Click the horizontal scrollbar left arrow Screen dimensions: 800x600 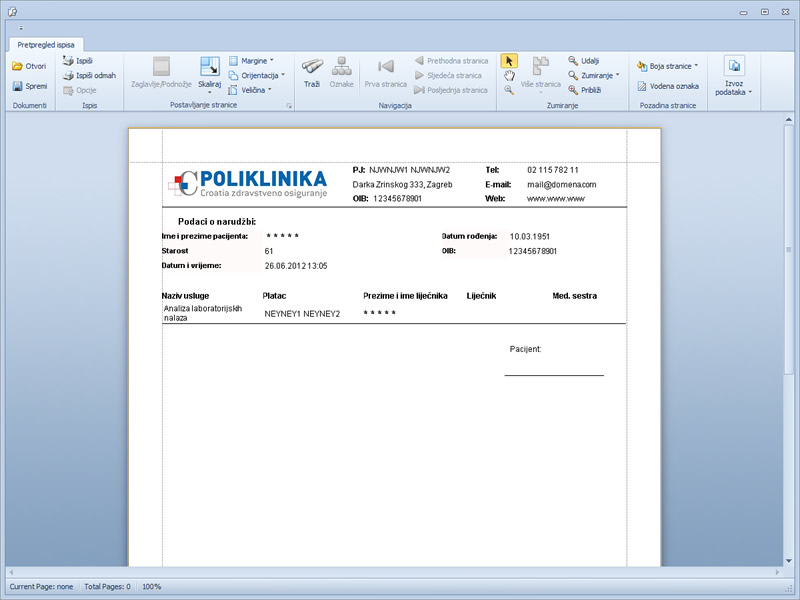pyautogui.click(x=11, y=572)
